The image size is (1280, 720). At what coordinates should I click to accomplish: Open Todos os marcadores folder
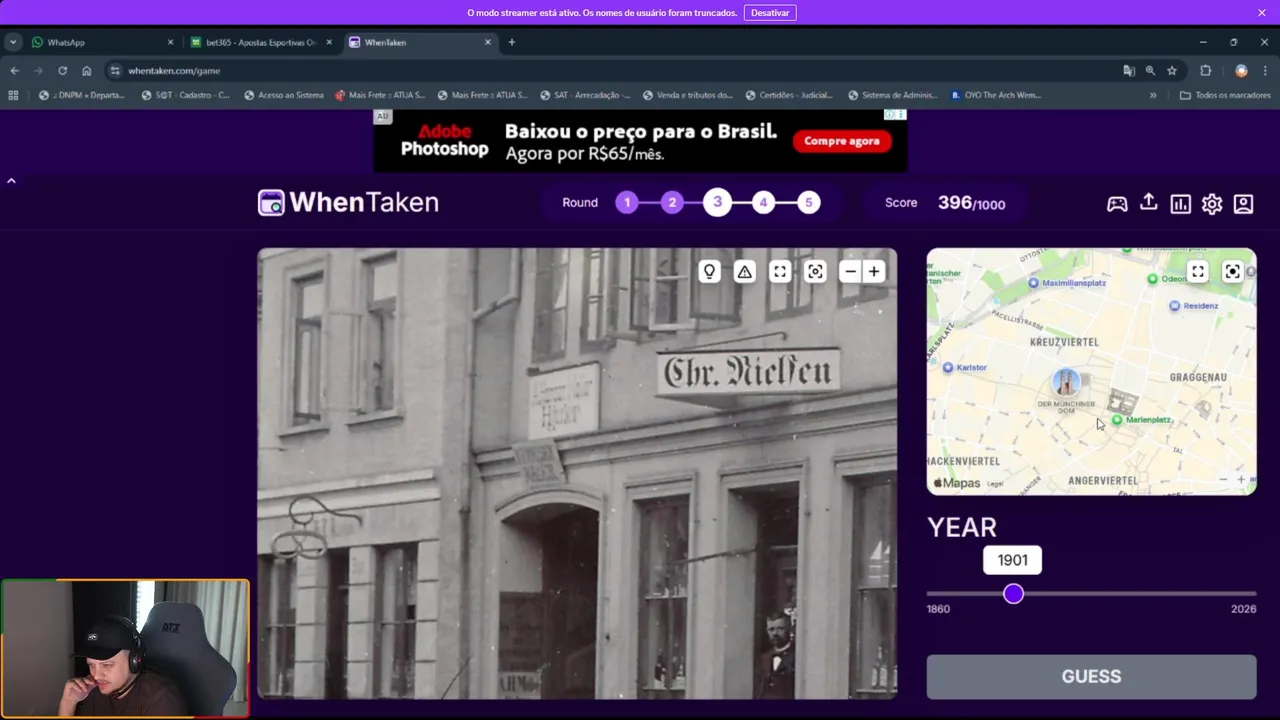[1226, 95]
